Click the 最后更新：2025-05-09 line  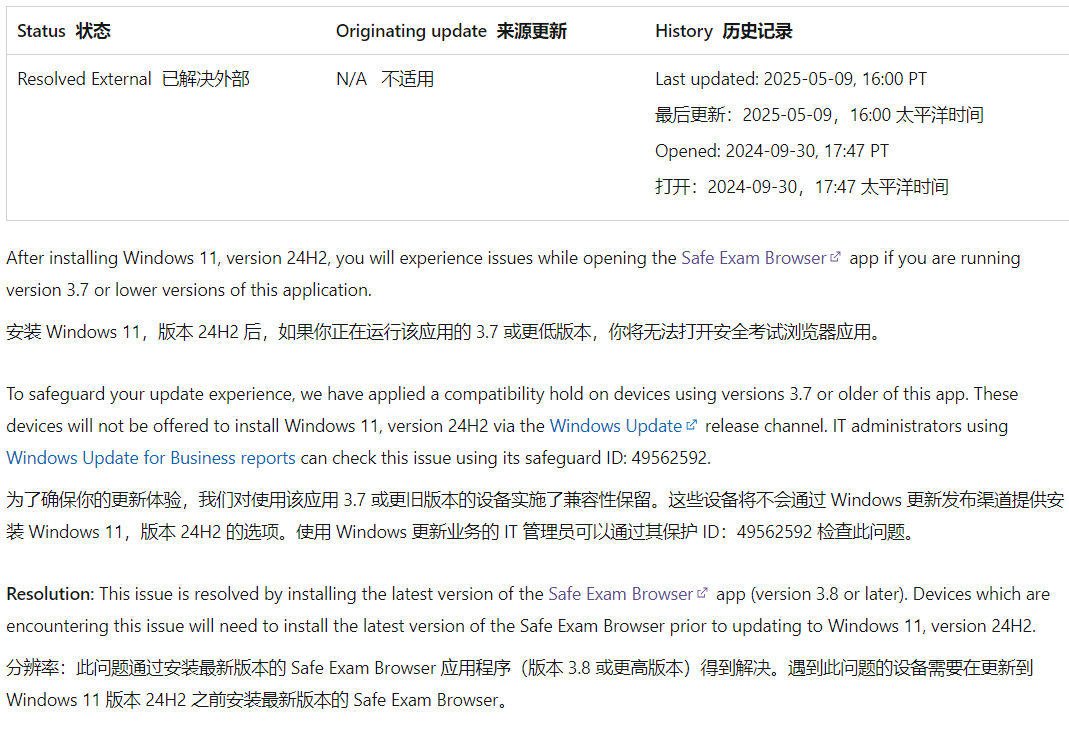coord(819,115)
